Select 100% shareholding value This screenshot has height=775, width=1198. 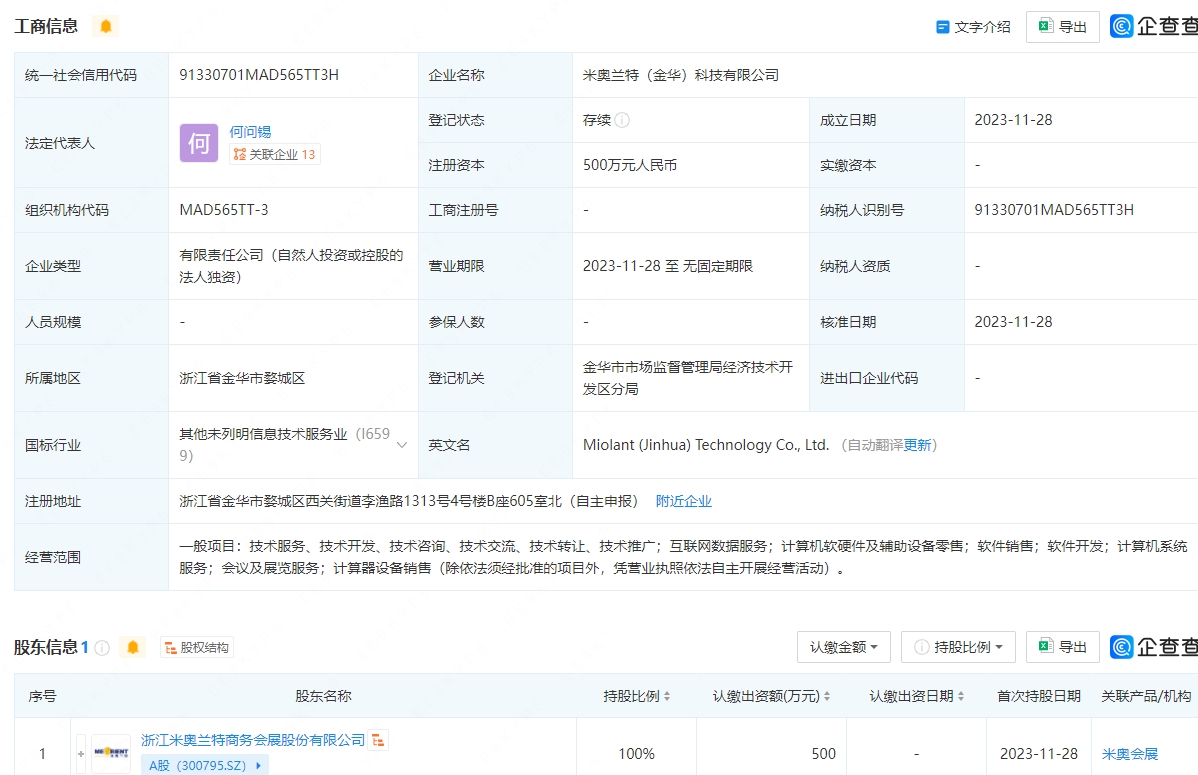636,754
